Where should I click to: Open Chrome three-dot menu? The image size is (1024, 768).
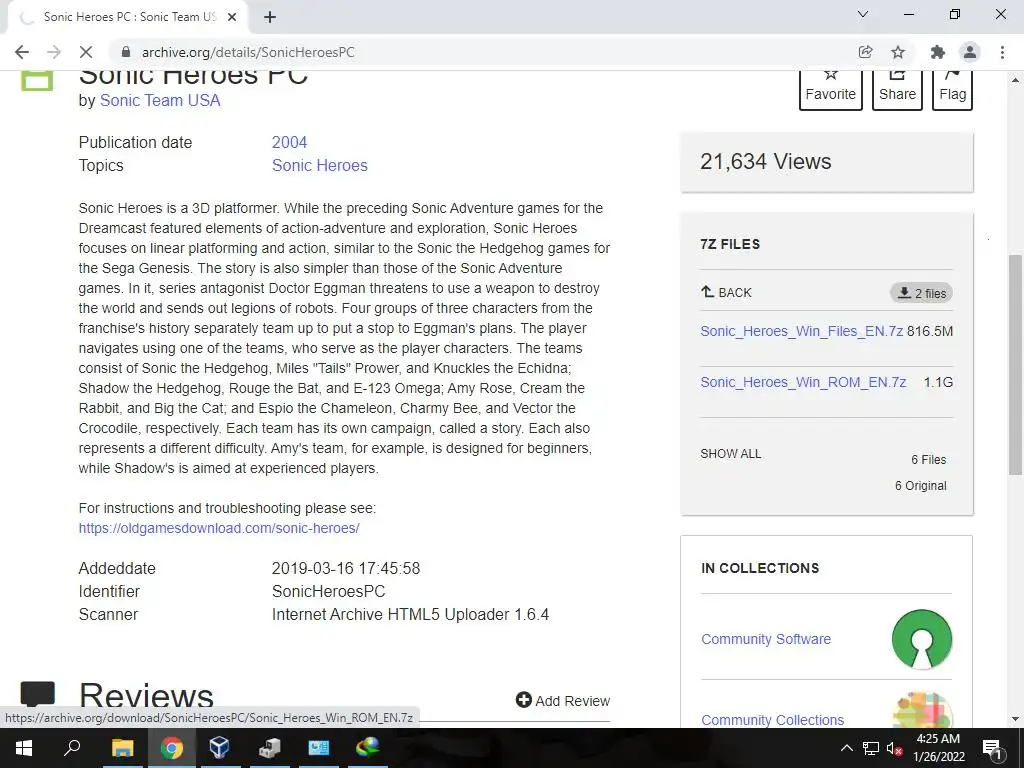click(1002, 52)
